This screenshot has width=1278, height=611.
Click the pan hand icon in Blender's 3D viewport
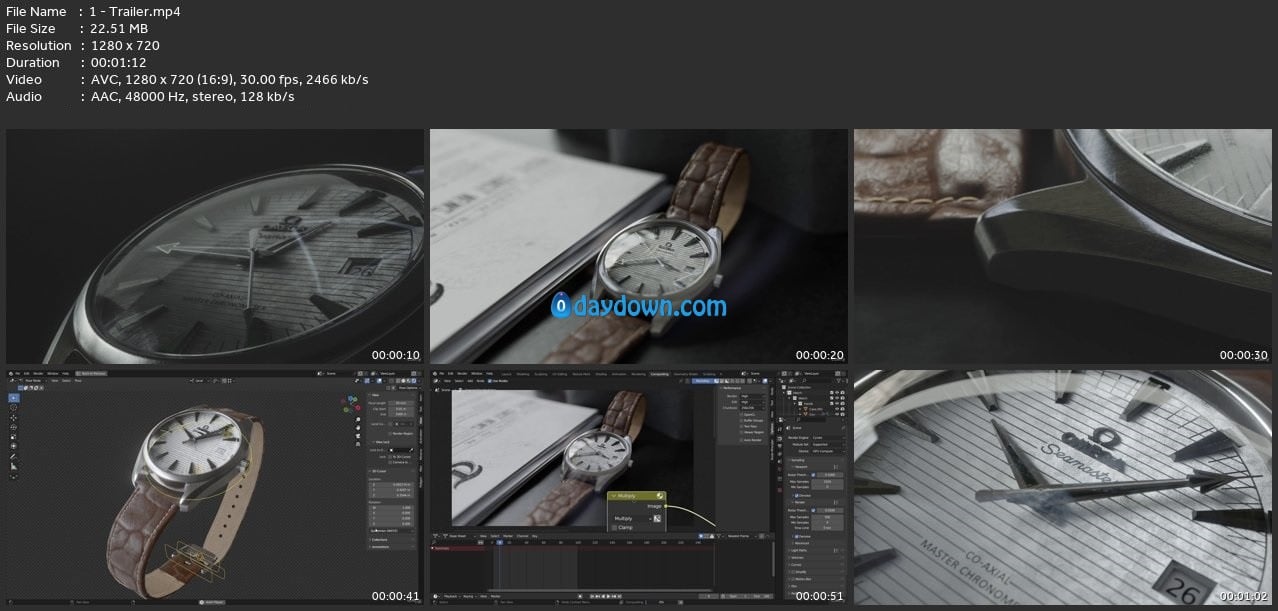pos(358,430)
